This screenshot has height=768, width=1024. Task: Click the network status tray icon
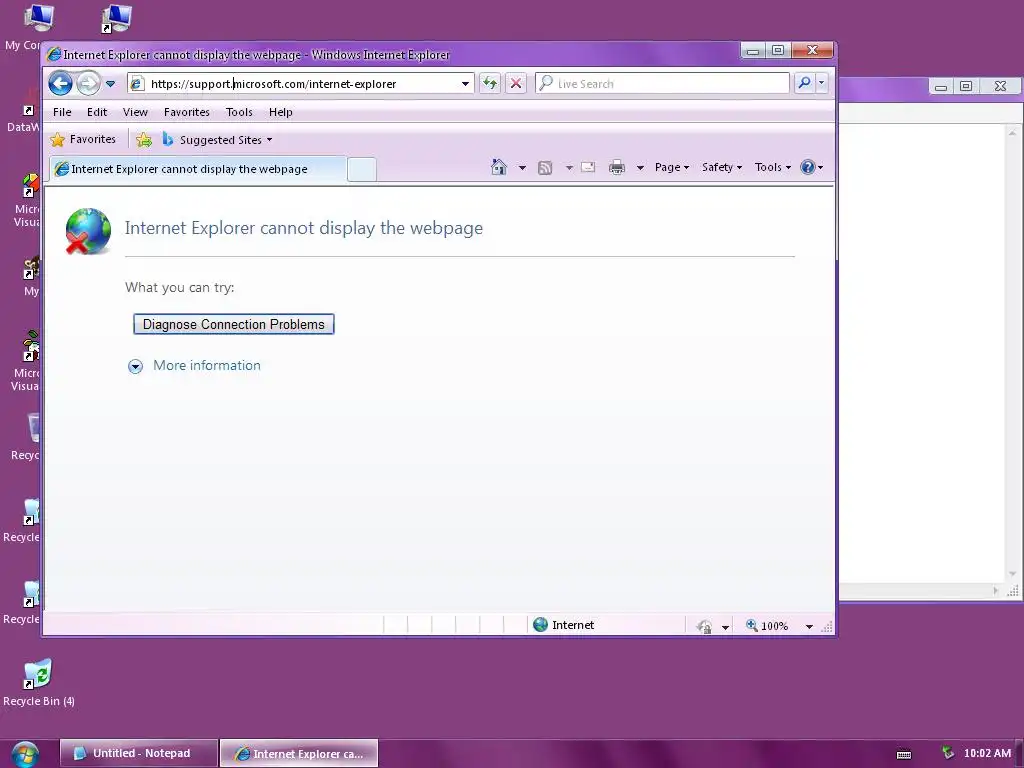click(x=948, y=753)
